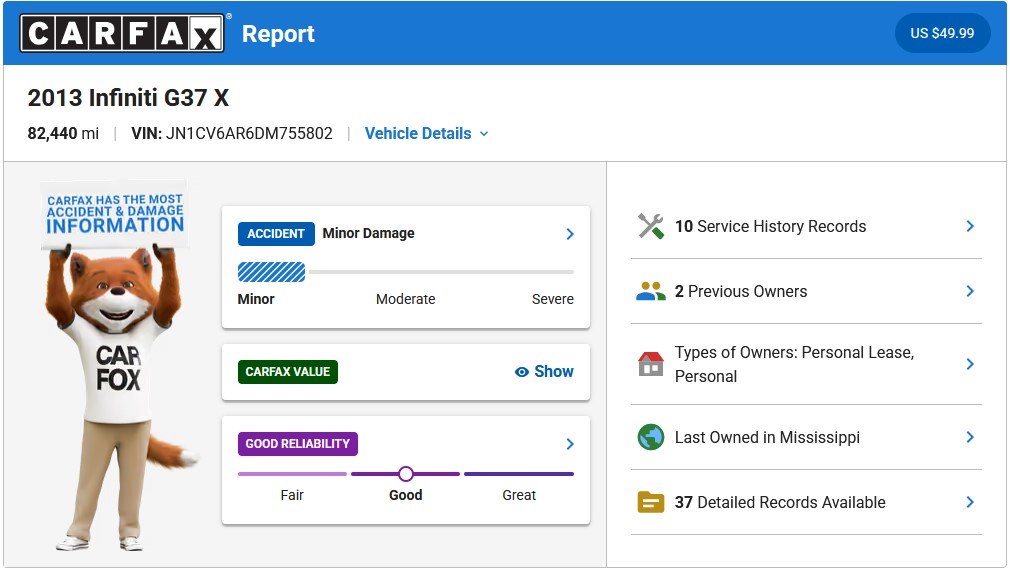Click the Car Fox accident information sign
This screenshot has height=568, width=1010.
[x=115, y=214]
